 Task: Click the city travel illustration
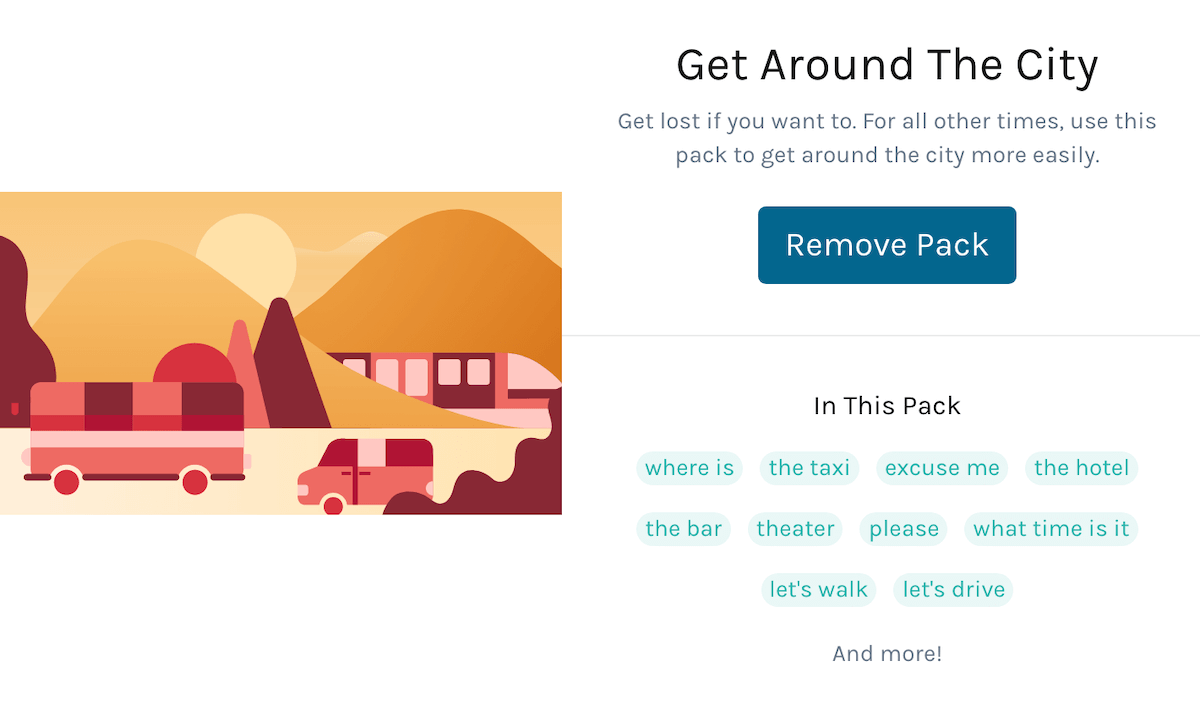coord(281,352)
